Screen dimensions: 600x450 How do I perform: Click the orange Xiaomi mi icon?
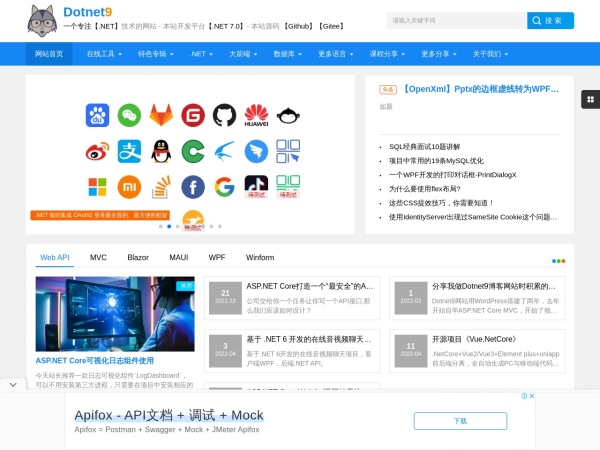click(129, 187)
